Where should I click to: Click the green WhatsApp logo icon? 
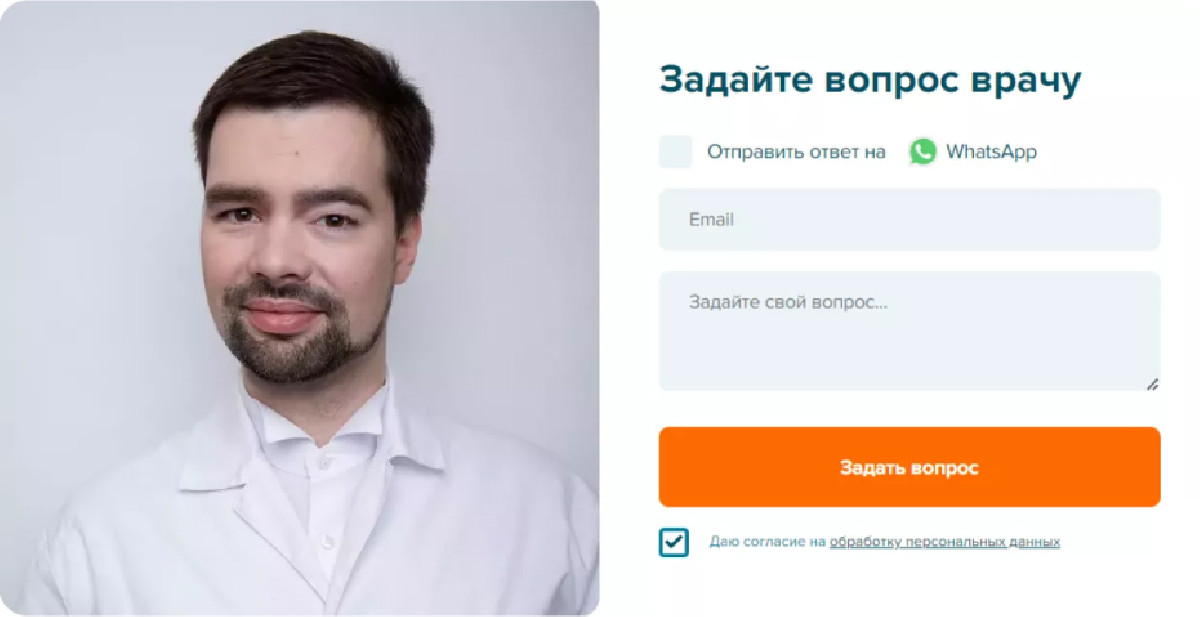(922, 152)
